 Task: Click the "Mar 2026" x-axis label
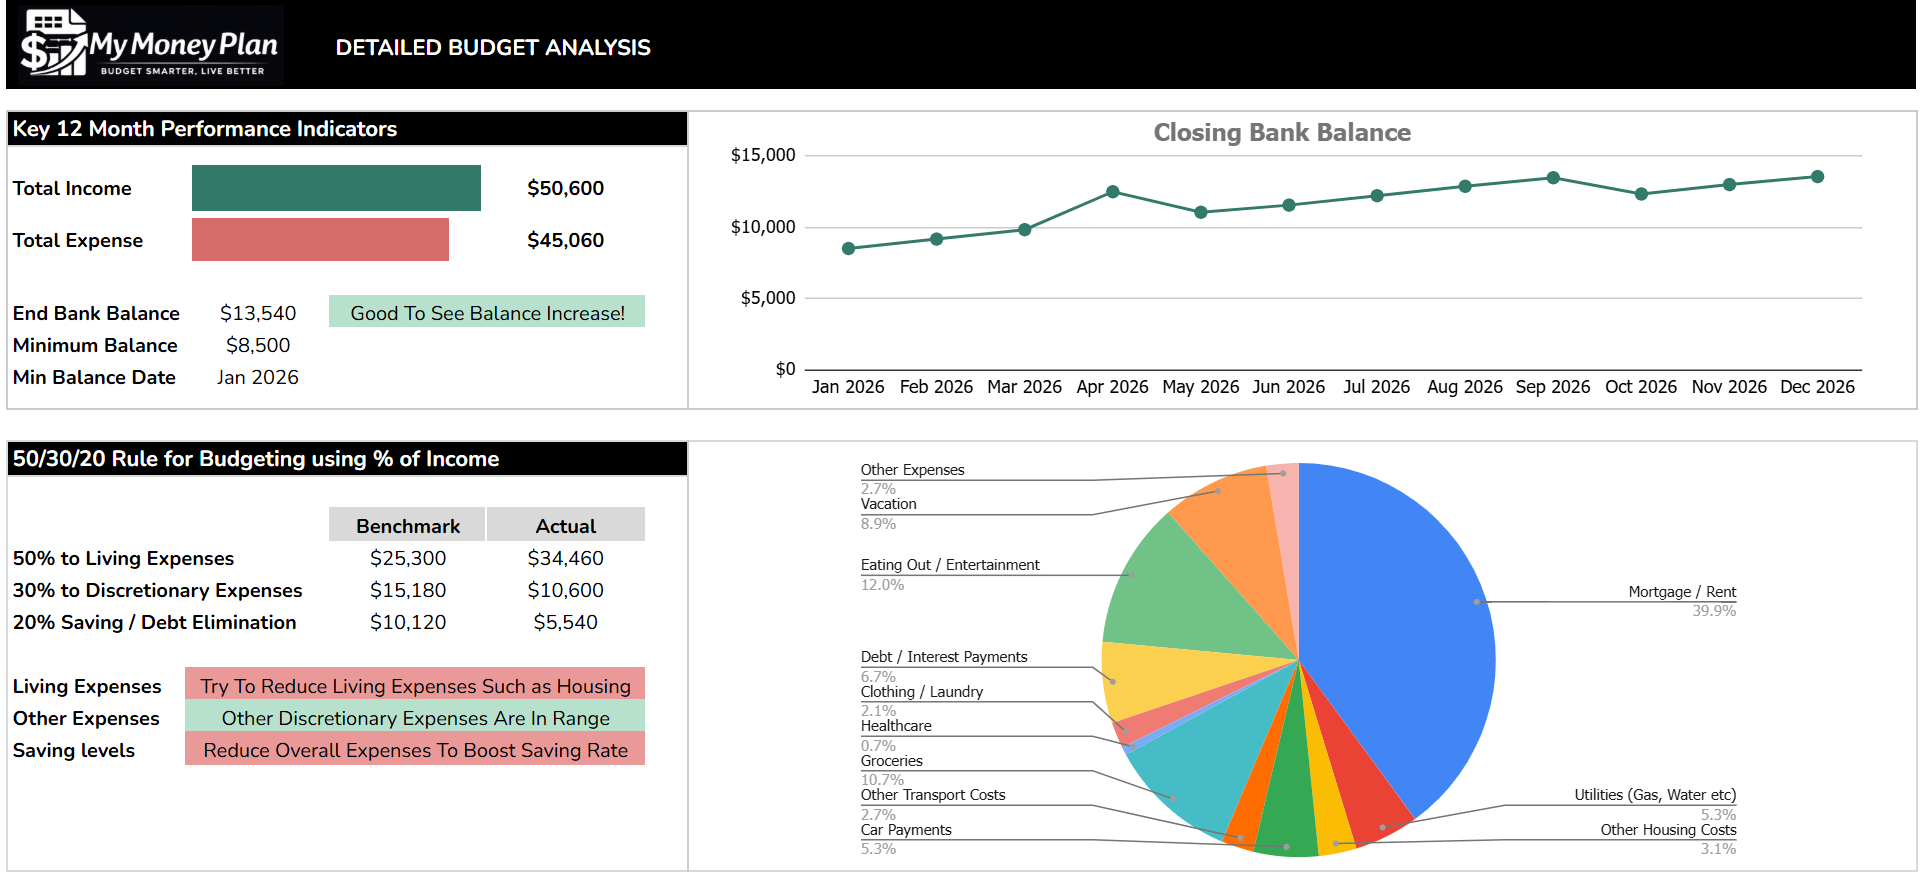pyautogui.click(x=1025, y=387)
